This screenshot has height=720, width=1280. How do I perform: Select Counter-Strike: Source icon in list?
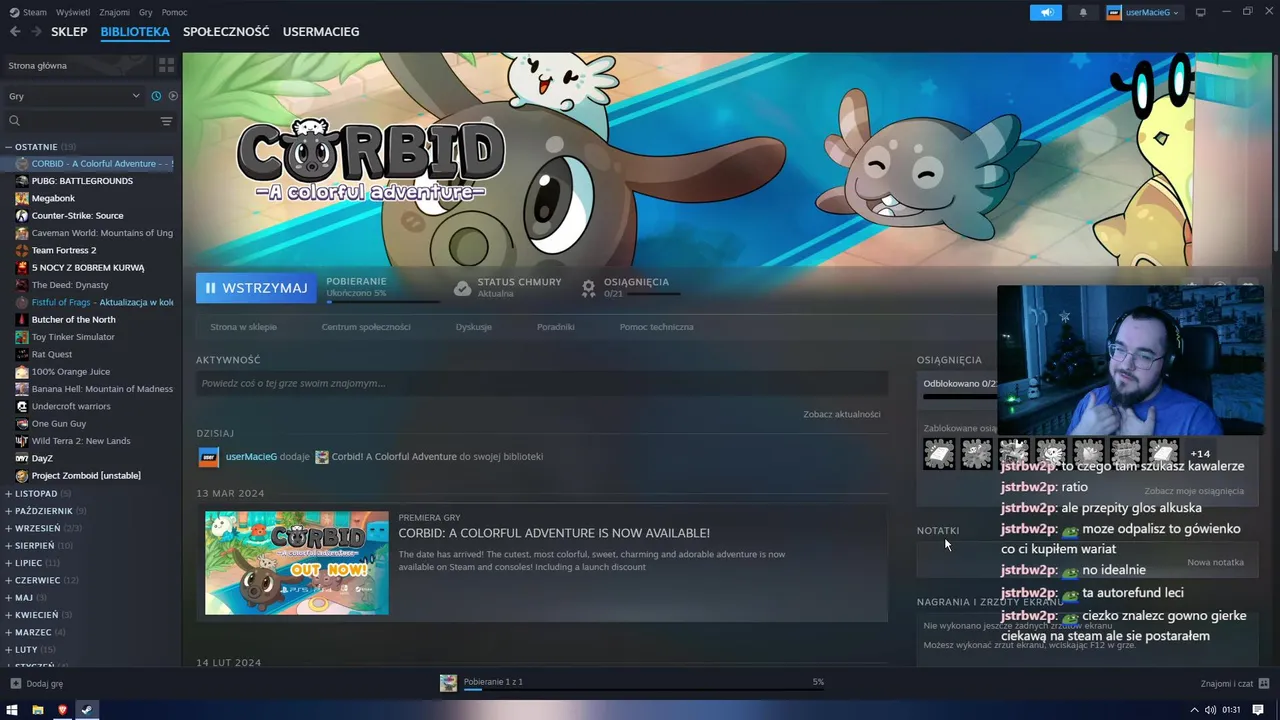click(22, 216)
